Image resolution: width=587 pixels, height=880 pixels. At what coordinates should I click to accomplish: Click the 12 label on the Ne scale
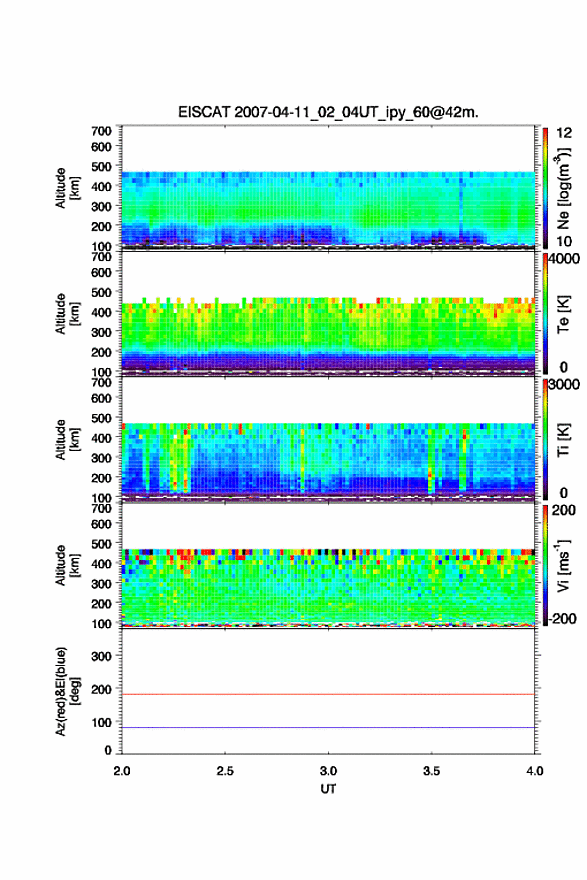[564, 133]
